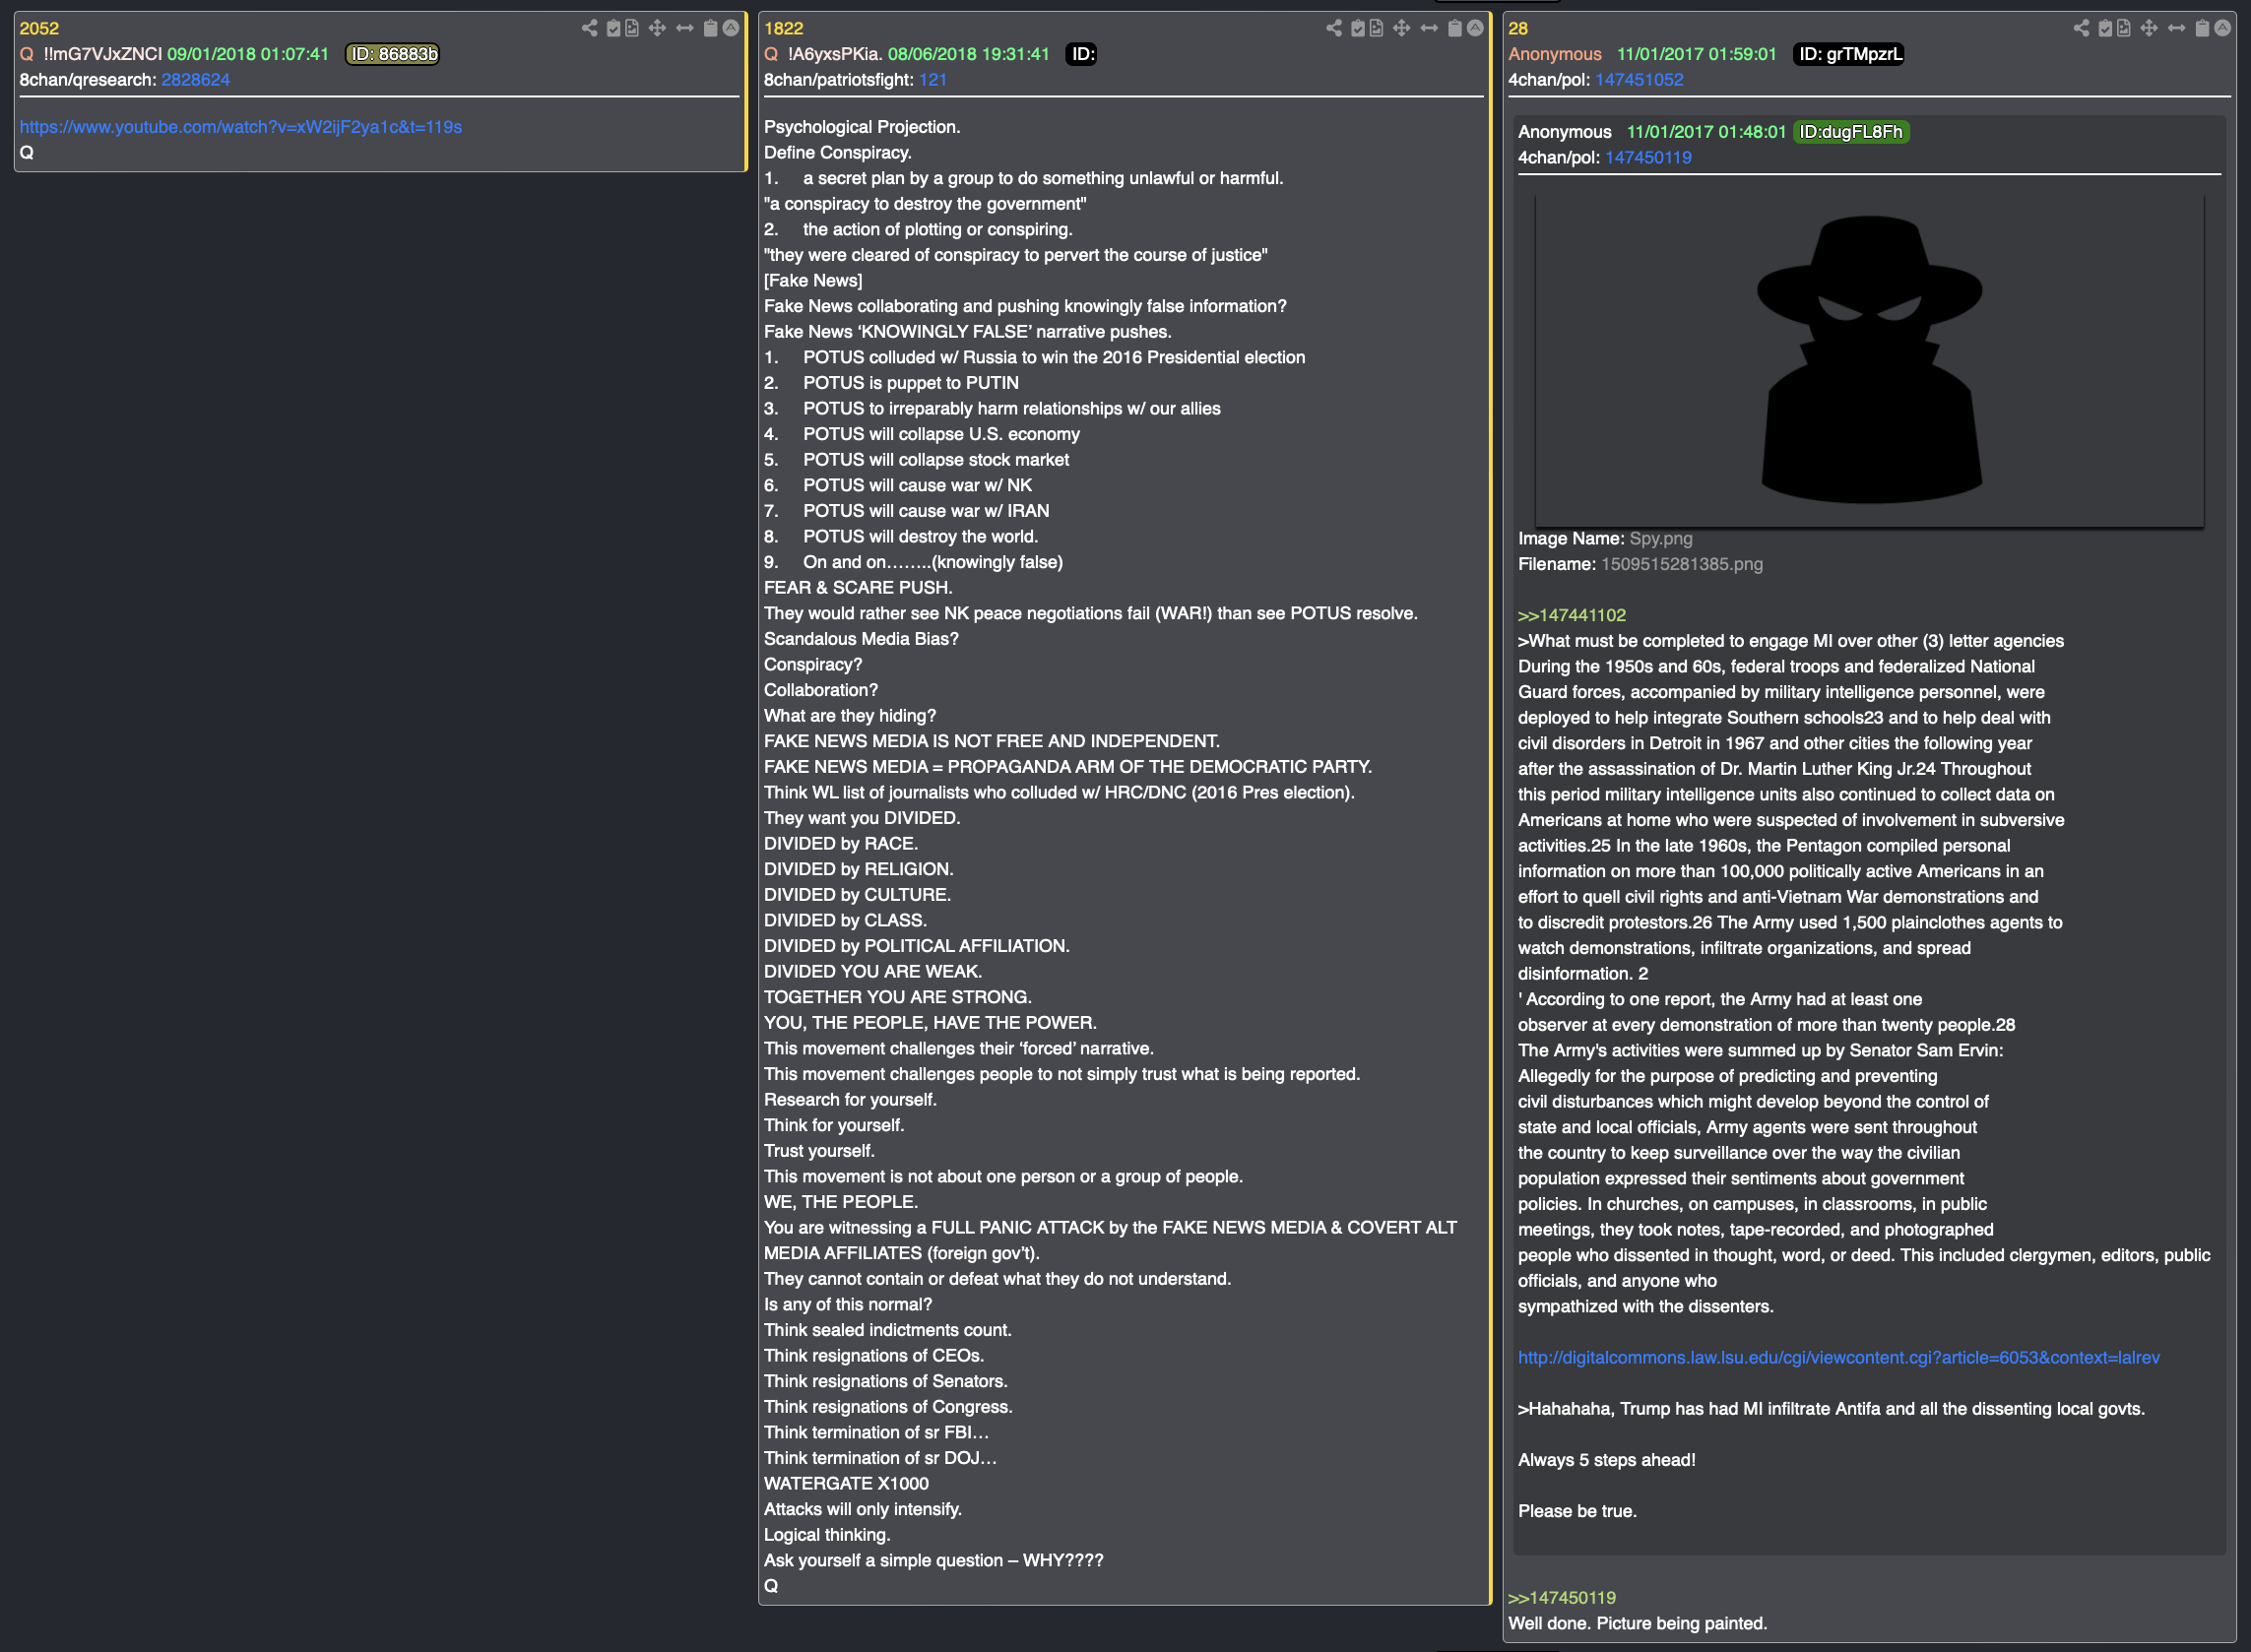Click post number 28
Image resolution: width=2251 pixels, height=1652 pixels.
[1518, 28]
